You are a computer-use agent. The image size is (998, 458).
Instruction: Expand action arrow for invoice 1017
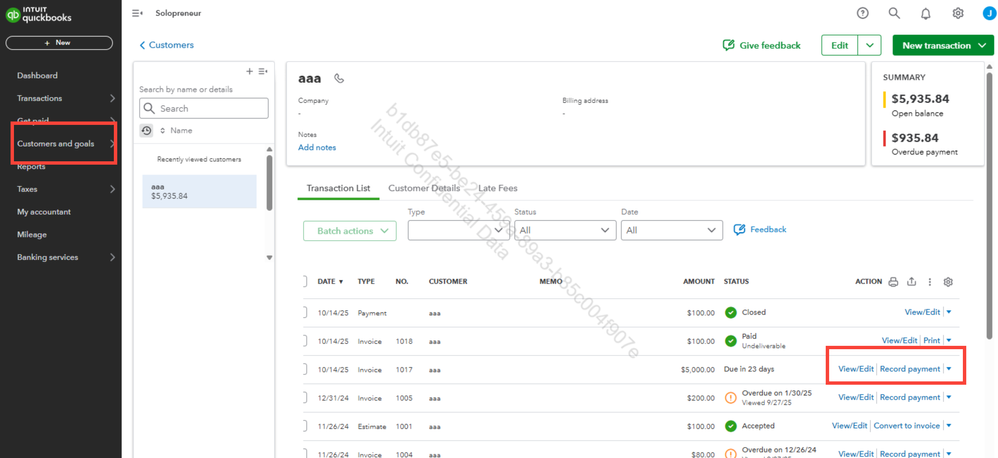tap(948, 369)
